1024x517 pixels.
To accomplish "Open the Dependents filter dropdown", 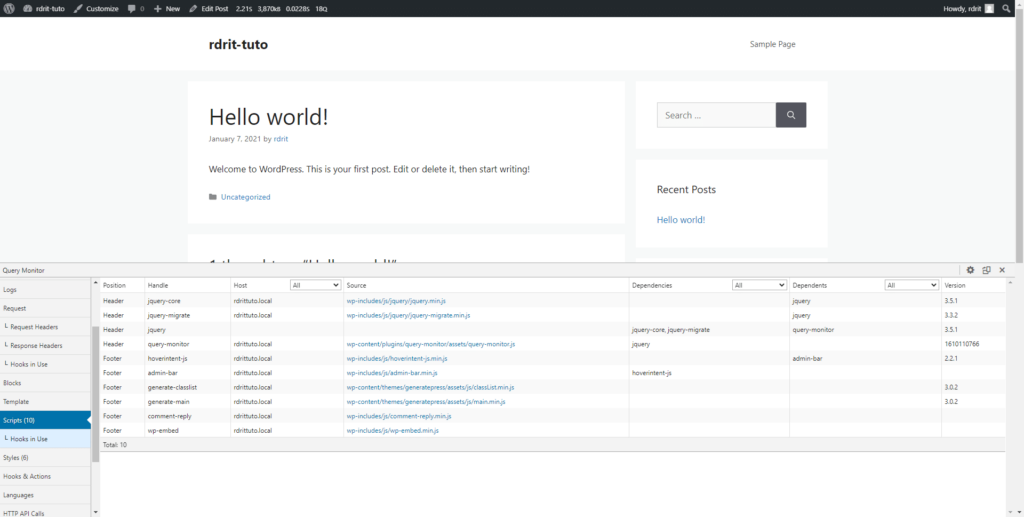I will (x=911, y=285).
